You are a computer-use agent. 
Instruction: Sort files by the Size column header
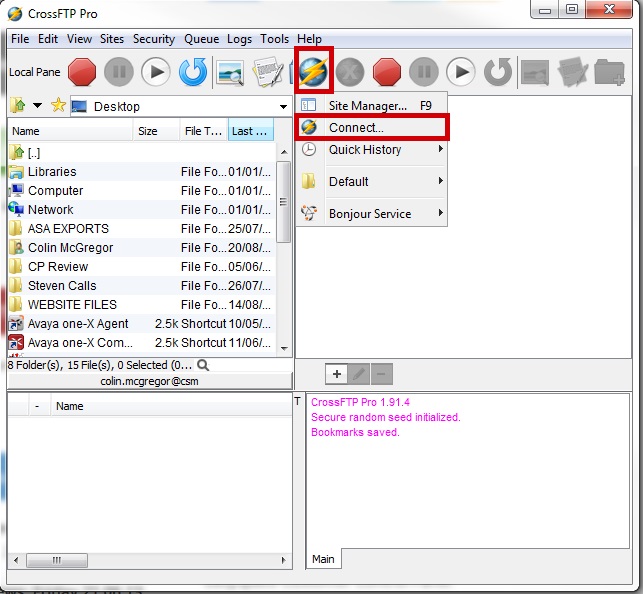(x=148, y=131)
